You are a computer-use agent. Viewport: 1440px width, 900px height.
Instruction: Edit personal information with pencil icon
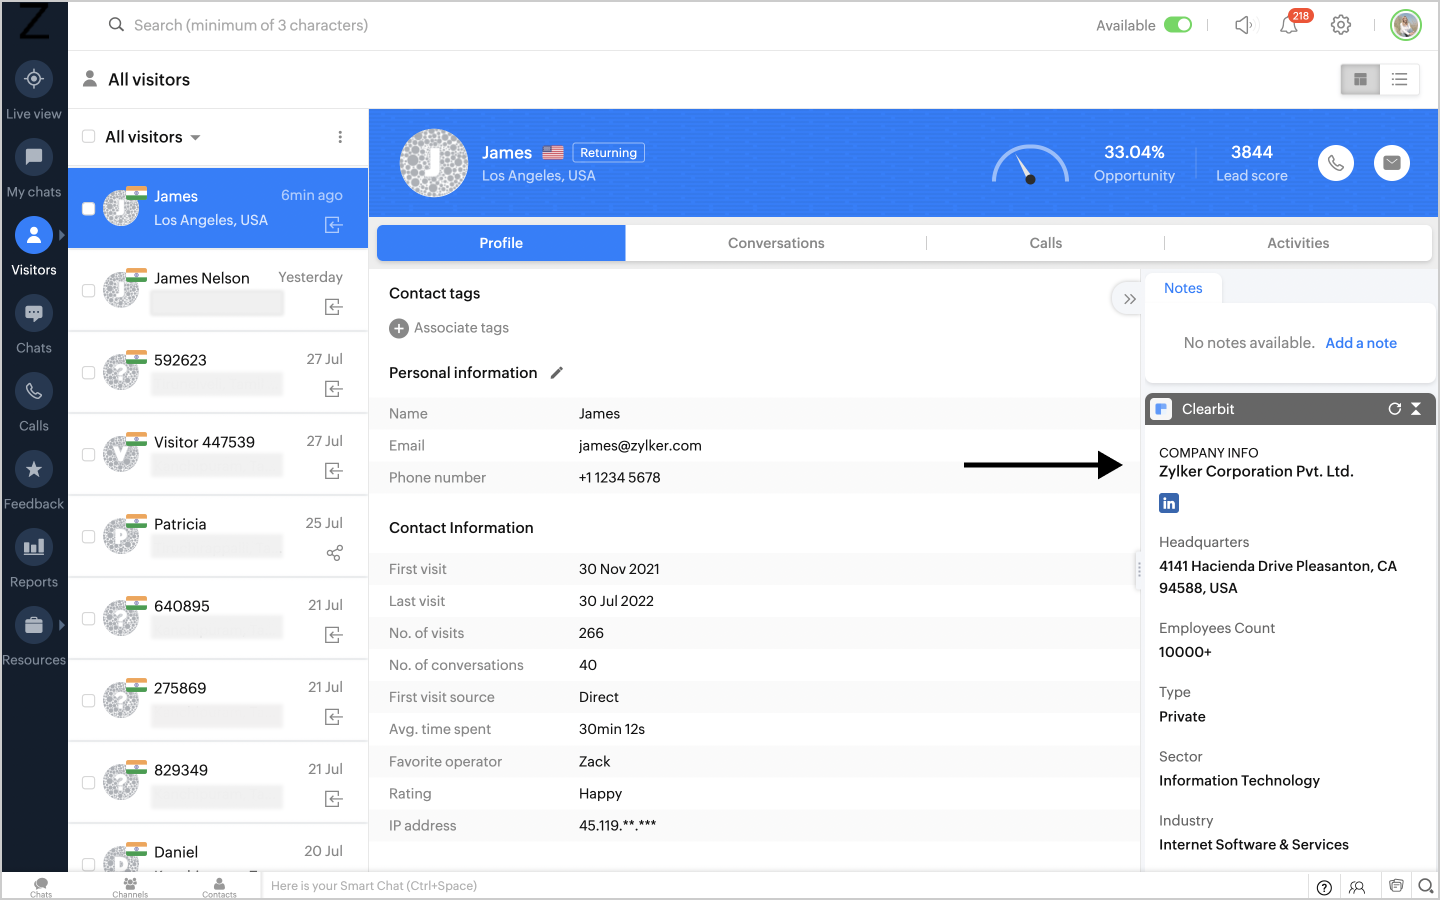tap(557, 373)
